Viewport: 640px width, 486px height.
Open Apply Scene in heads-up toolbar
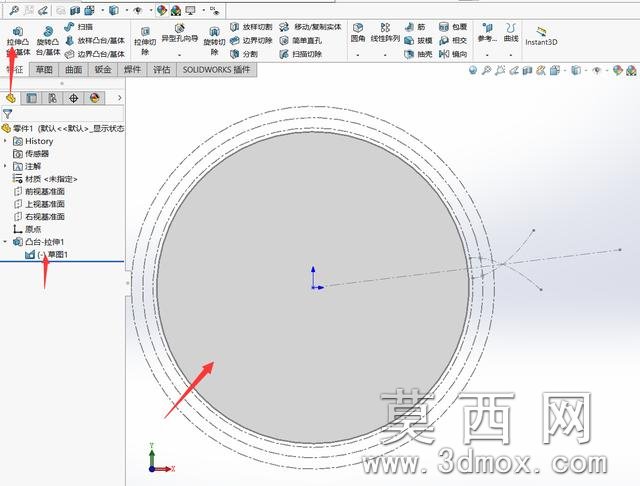coord(631,71)
